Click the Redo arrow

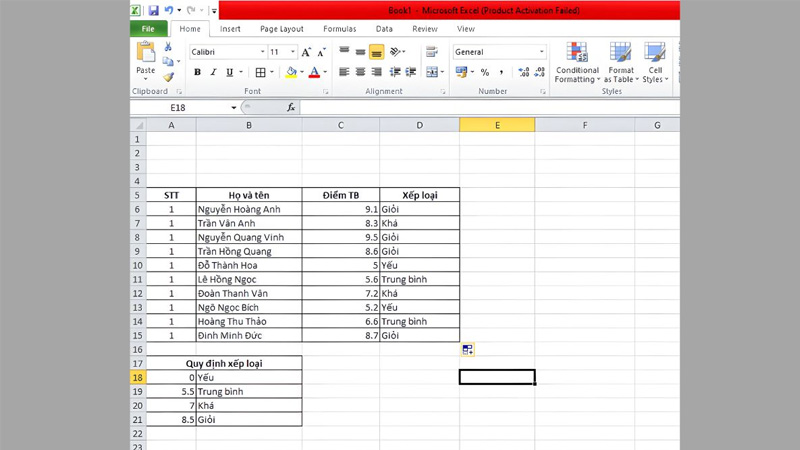pos(191,10)
